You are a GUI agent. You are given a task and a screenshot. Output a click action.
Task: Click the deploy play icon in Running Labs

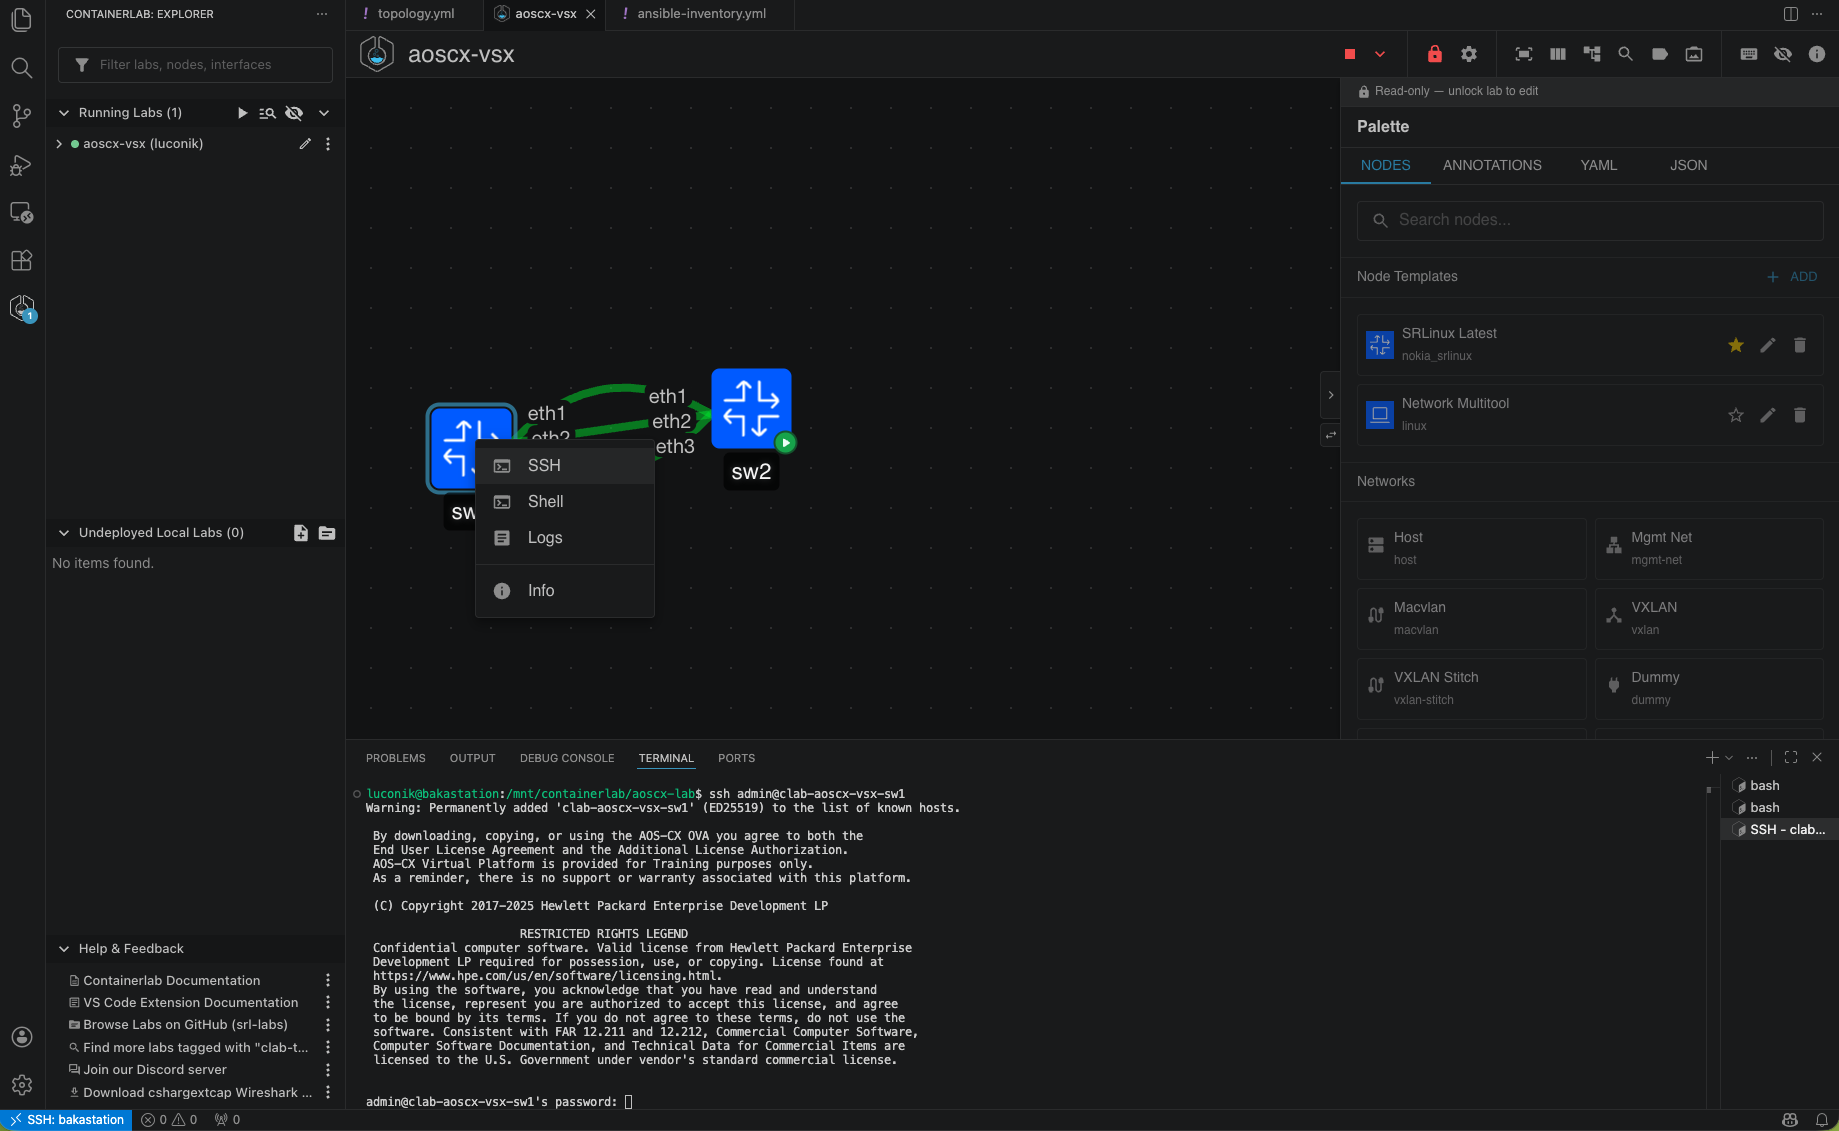[x=242, y=113]
